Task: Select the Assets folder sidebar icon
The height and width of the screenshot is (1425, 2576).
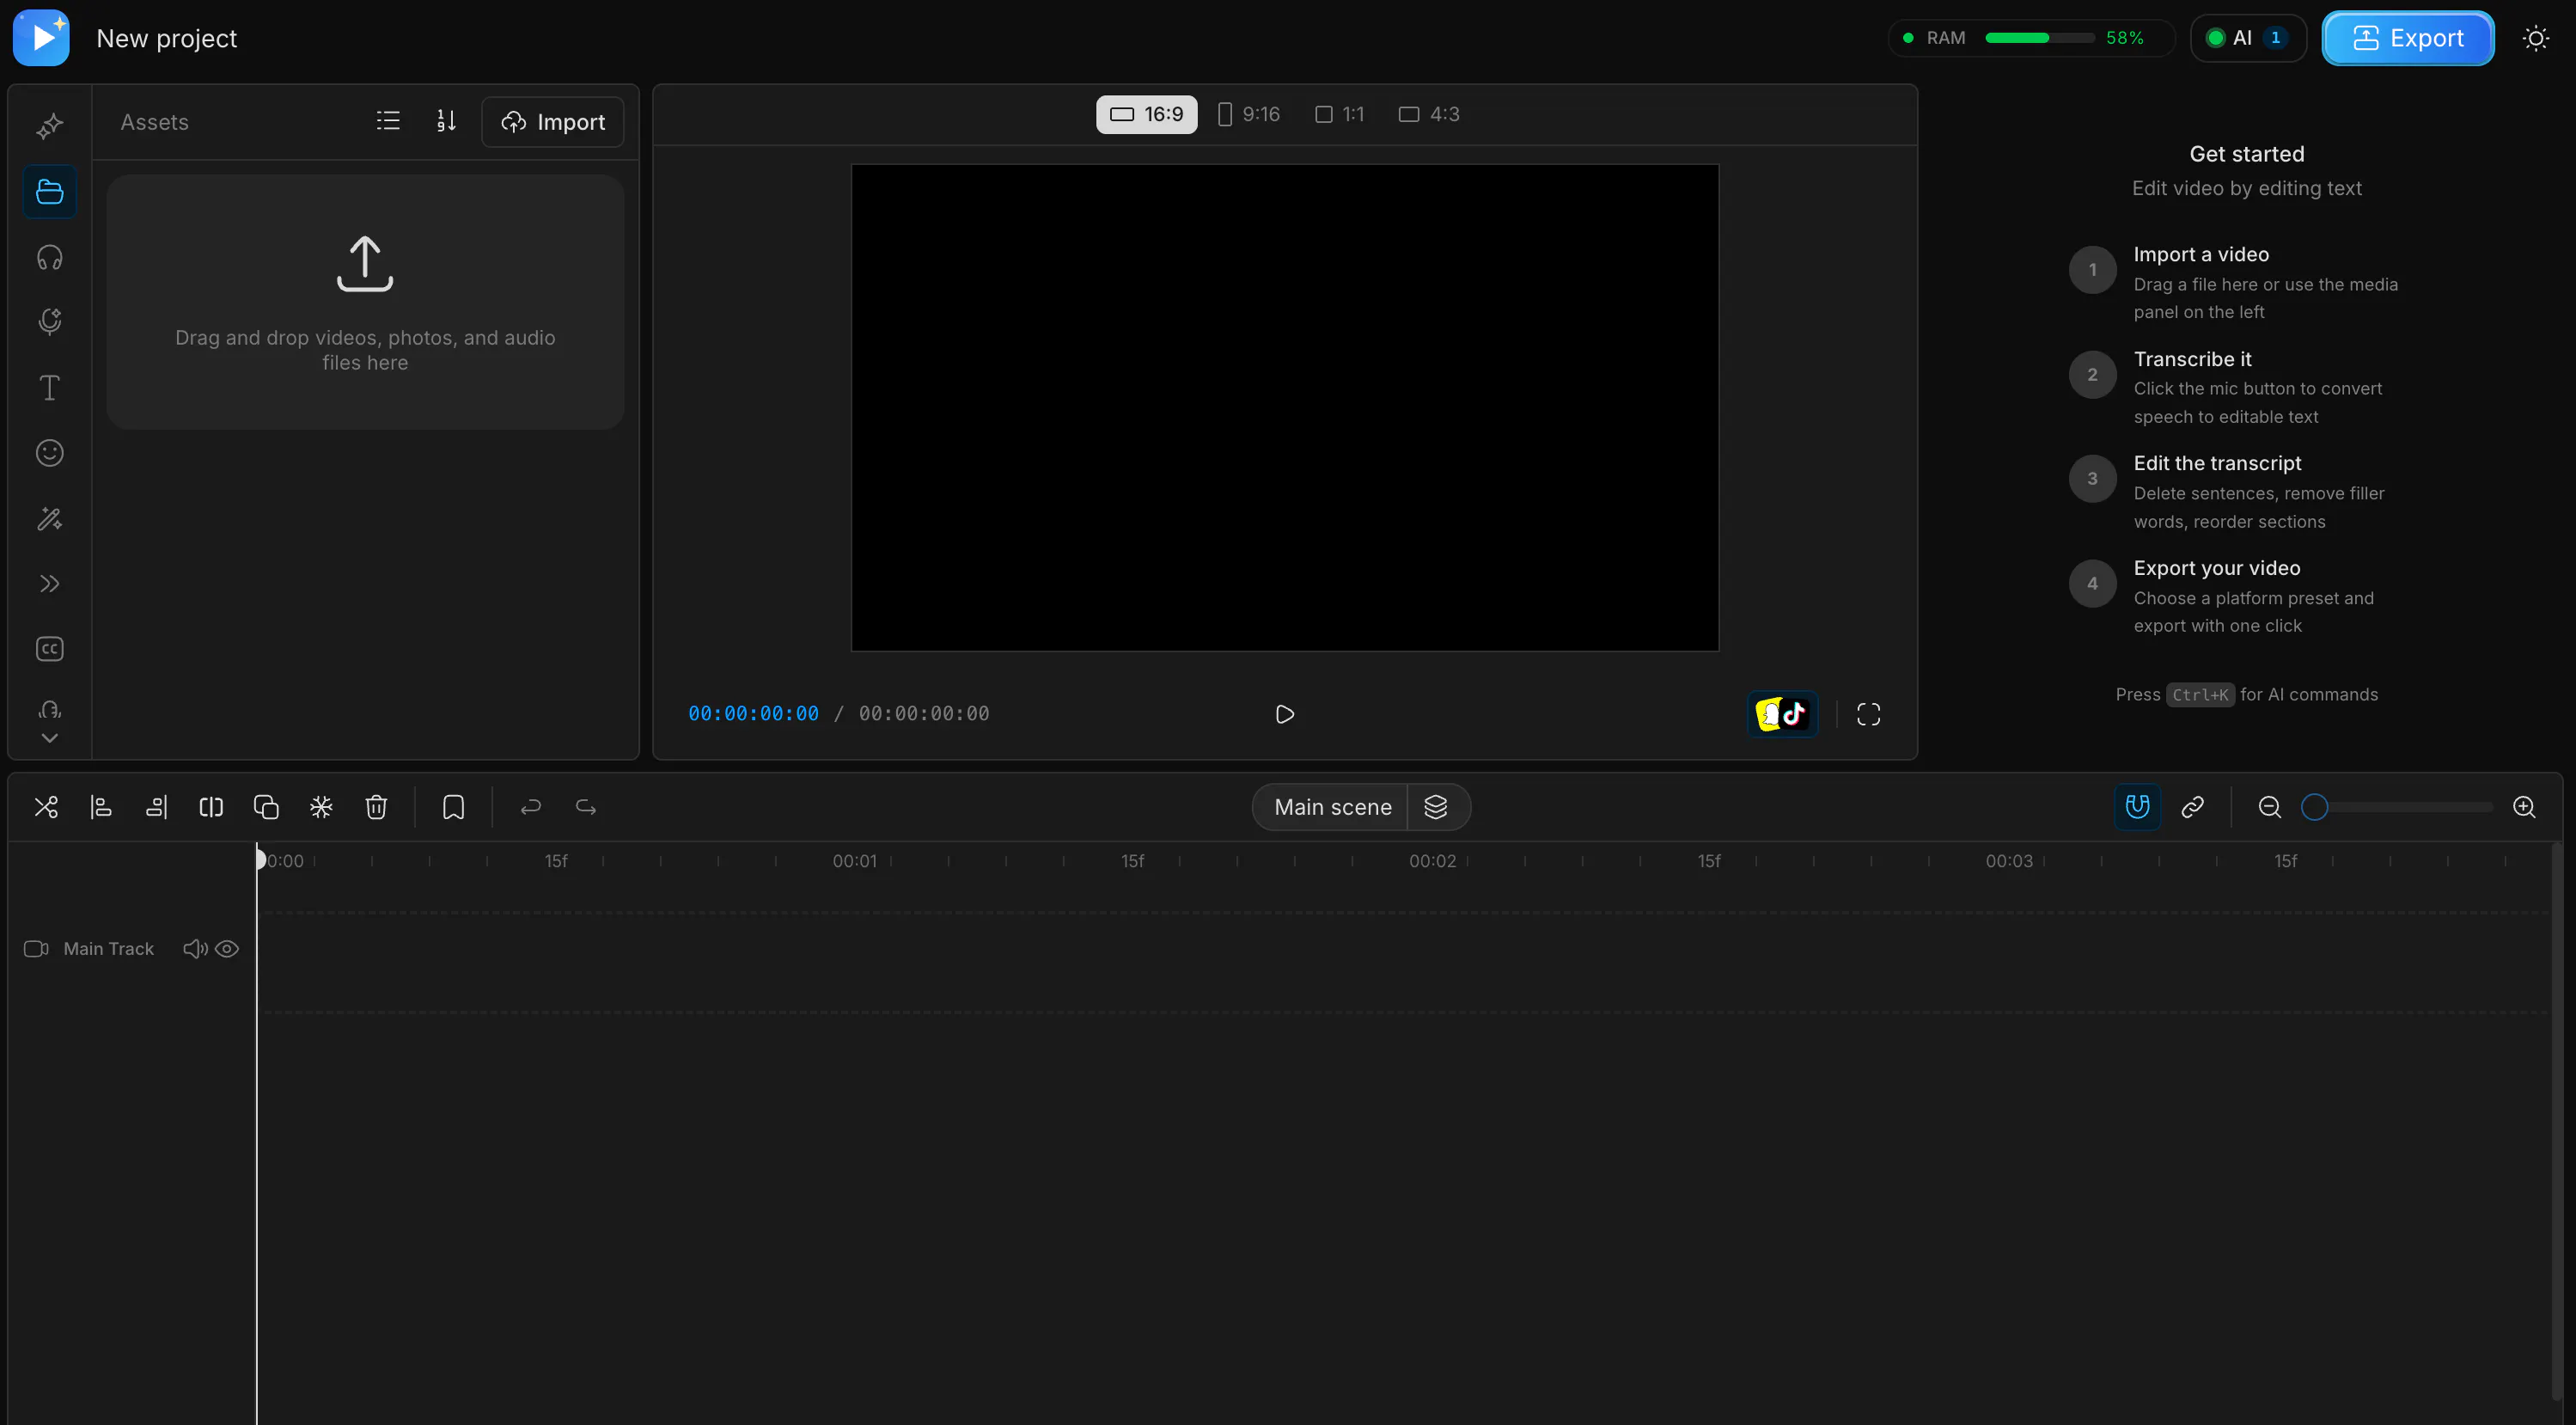Action: tap(49, 191)
